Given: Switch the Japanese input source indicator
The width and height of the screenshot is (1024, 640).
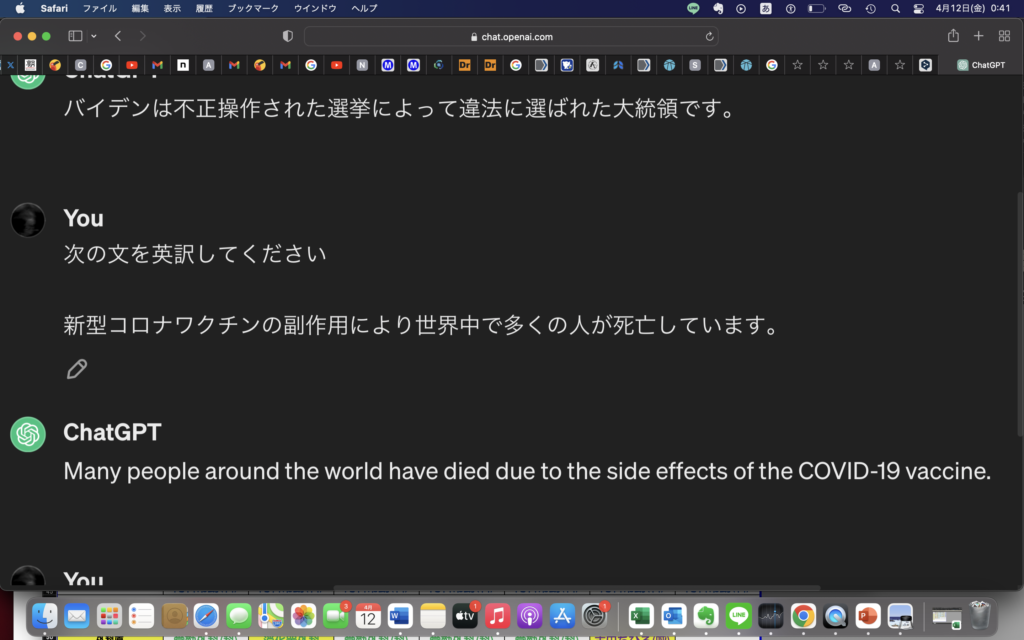Looking at the screenshot, I should (767, 8).
